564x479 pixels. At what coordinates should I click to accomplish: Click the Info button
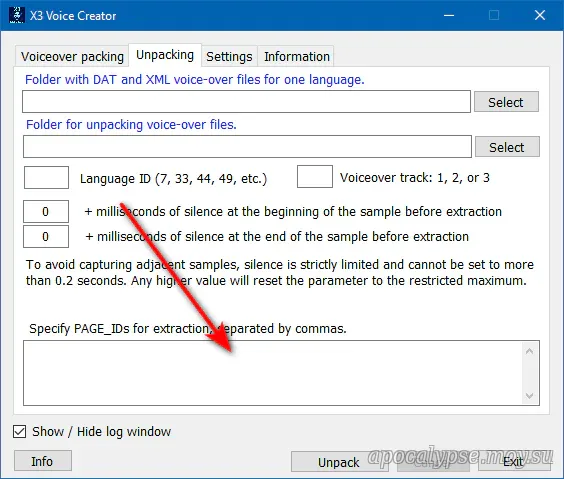[x=43, y=461]
